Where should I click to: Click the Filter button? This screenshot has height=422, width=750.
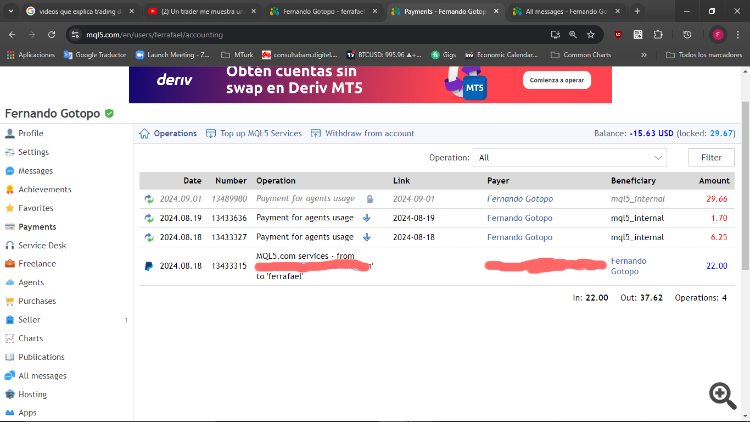click(711, 157)
